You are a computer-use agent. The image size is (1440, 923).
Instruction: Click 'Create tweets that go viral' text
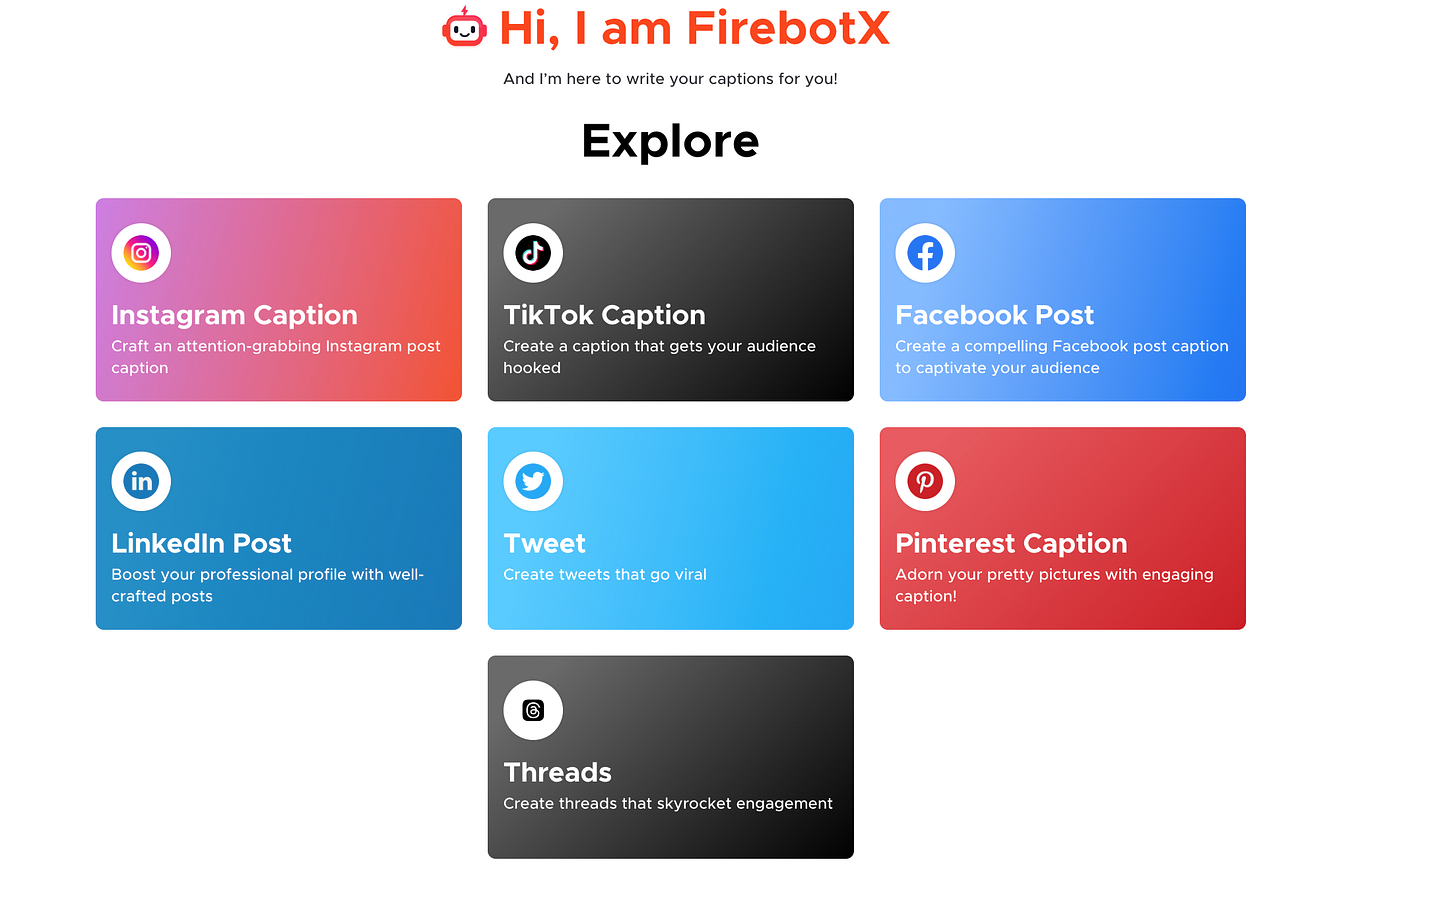tap(605, 574)
